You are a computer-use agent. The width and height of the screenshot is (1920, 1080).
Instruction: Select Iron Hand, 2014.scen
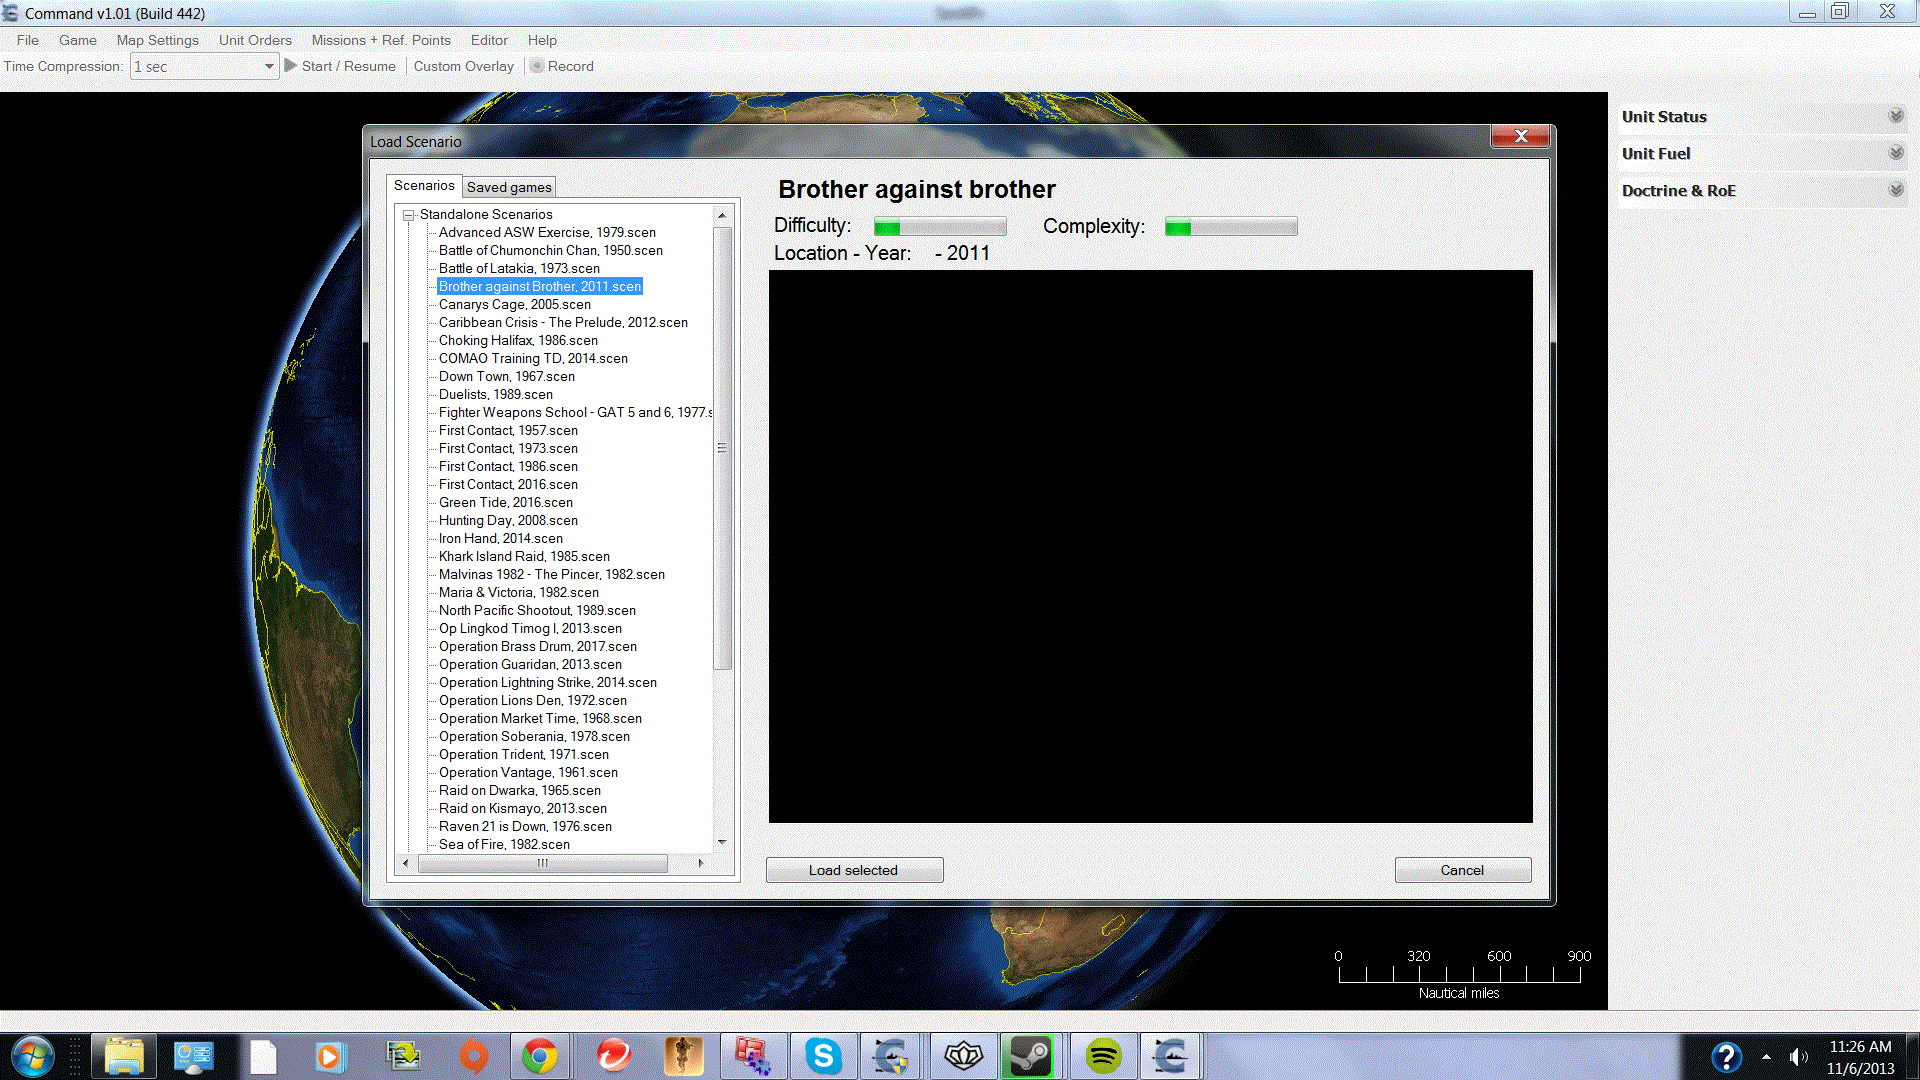click(x=500, y=539)
